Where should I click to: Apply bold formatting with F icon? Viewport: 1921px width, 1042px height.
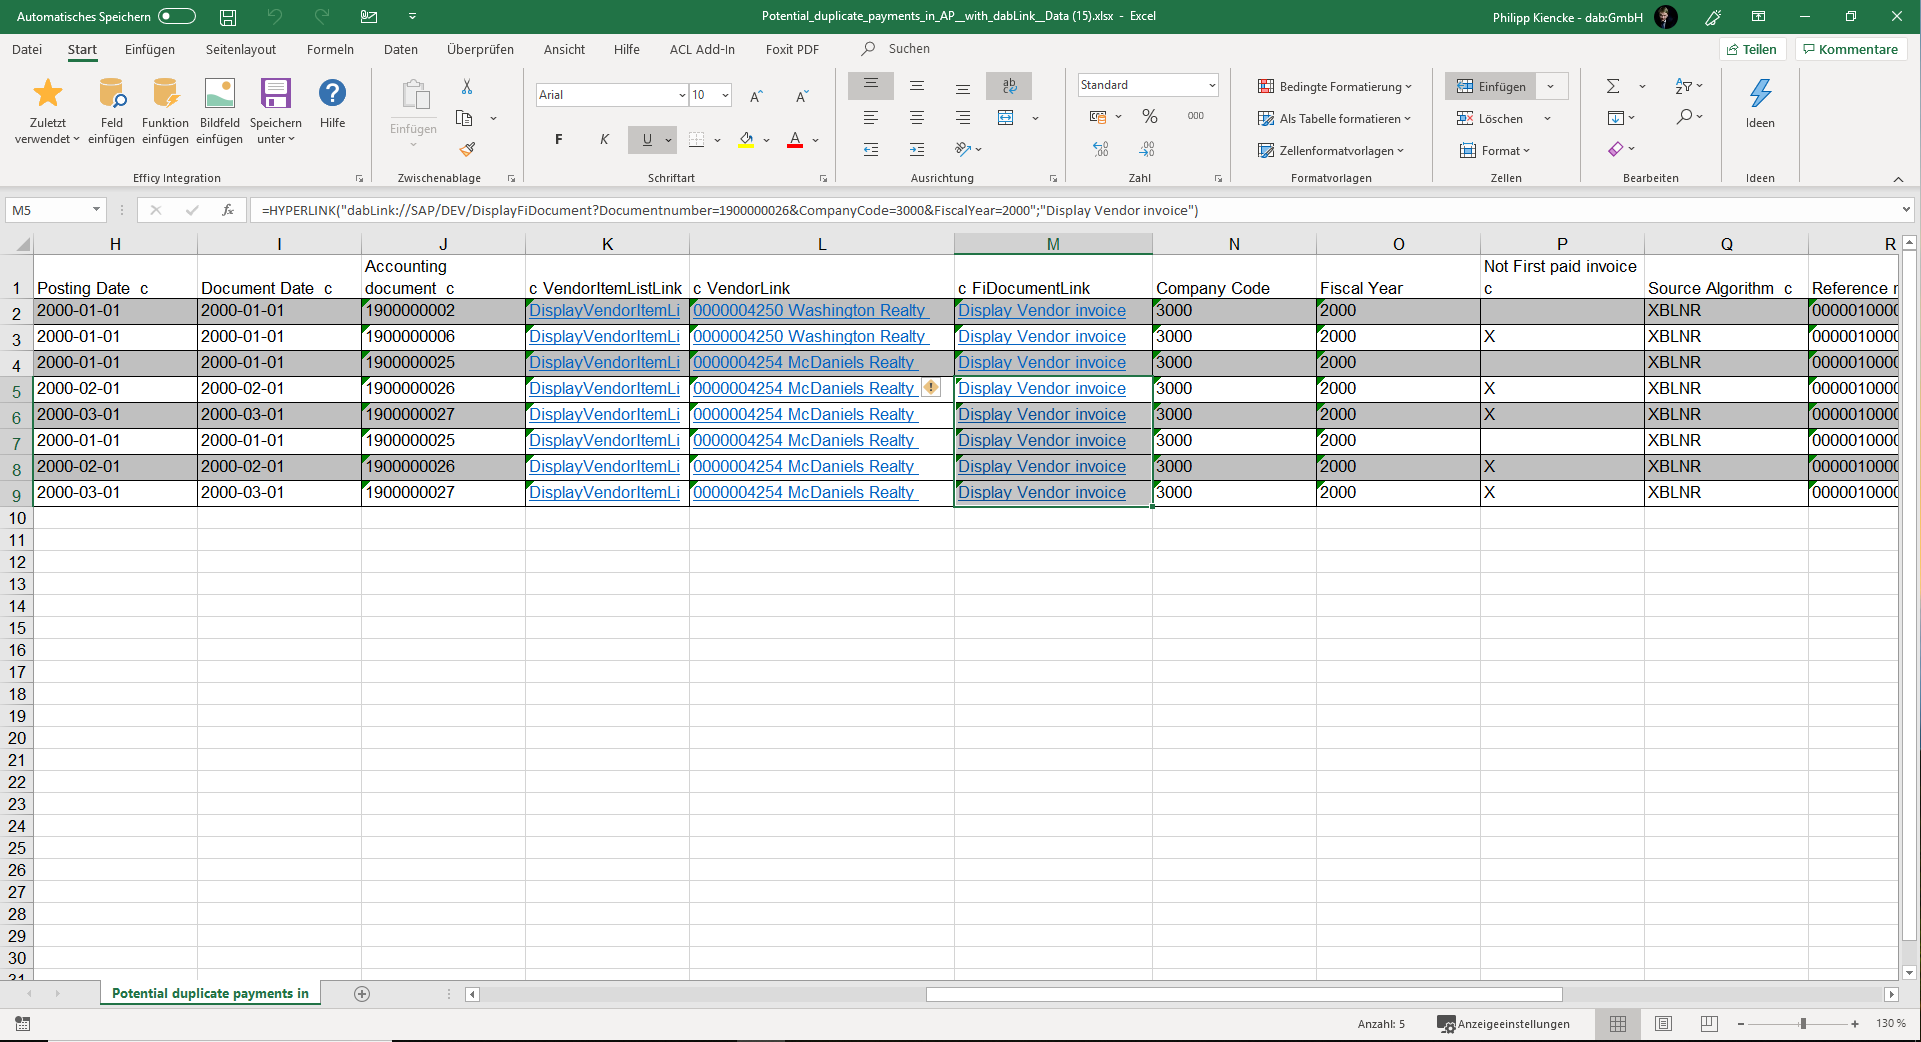click(x=558, y=139)
